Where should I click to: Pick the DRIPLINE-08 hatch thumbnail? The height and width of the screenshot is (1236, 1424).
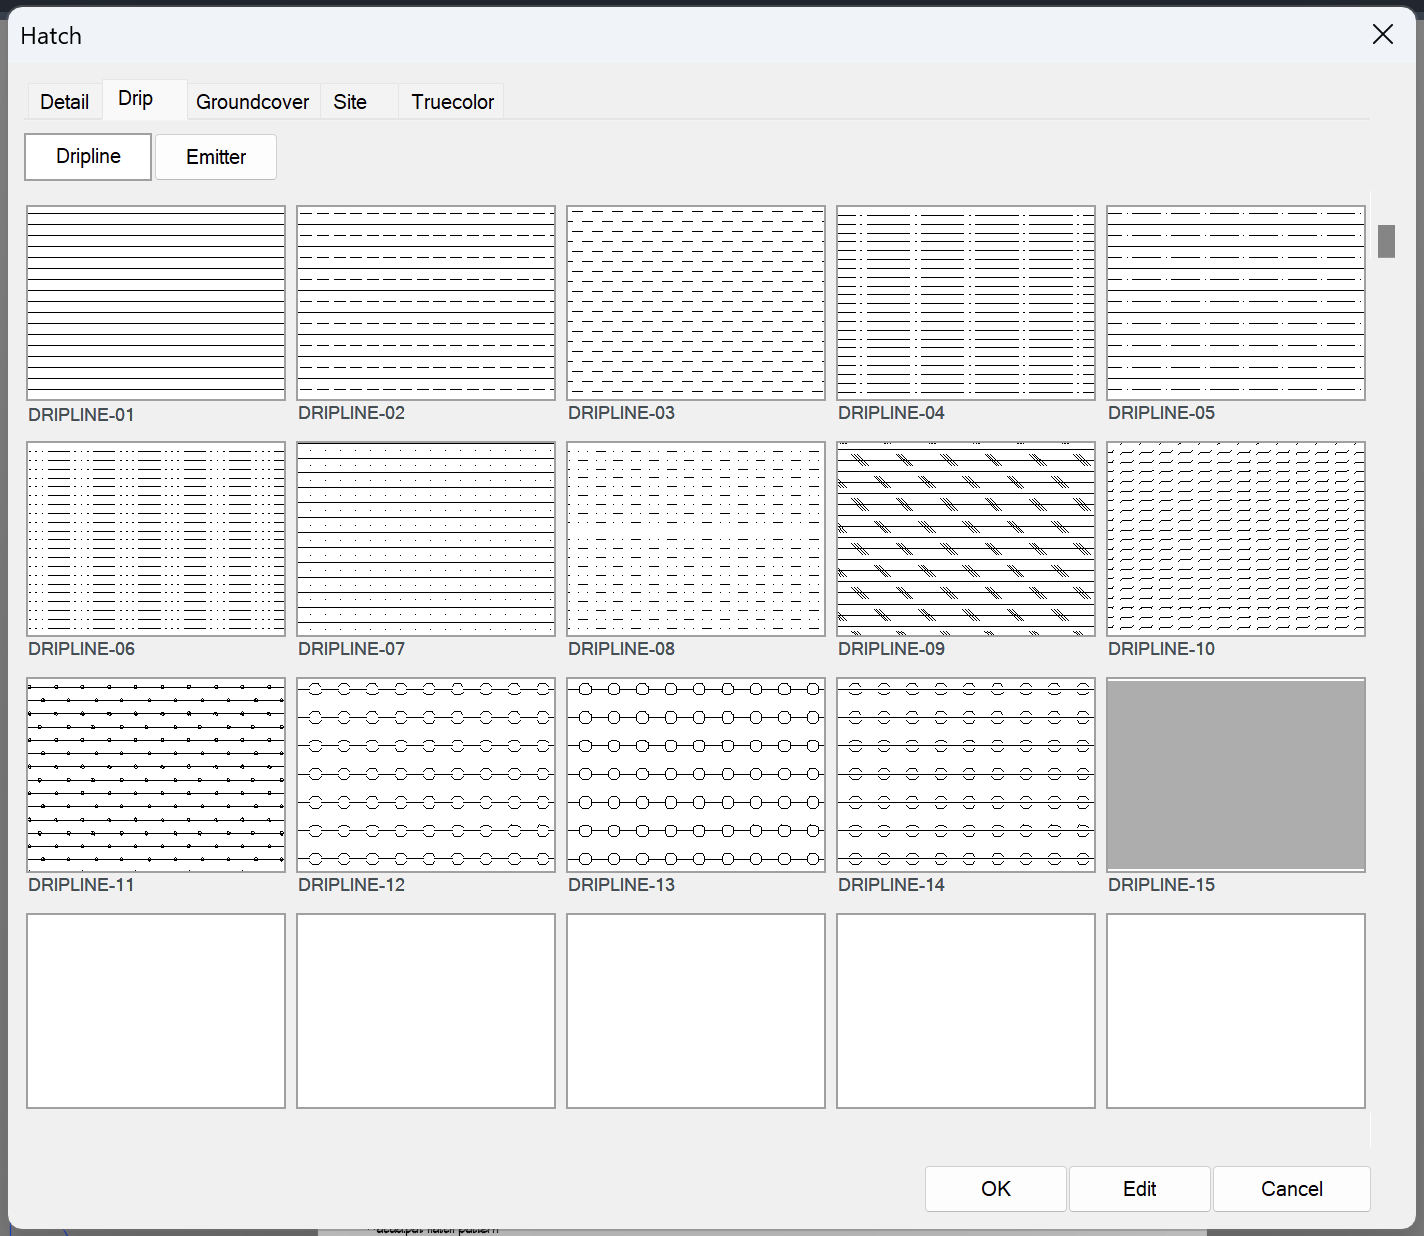tap(696, 539)
